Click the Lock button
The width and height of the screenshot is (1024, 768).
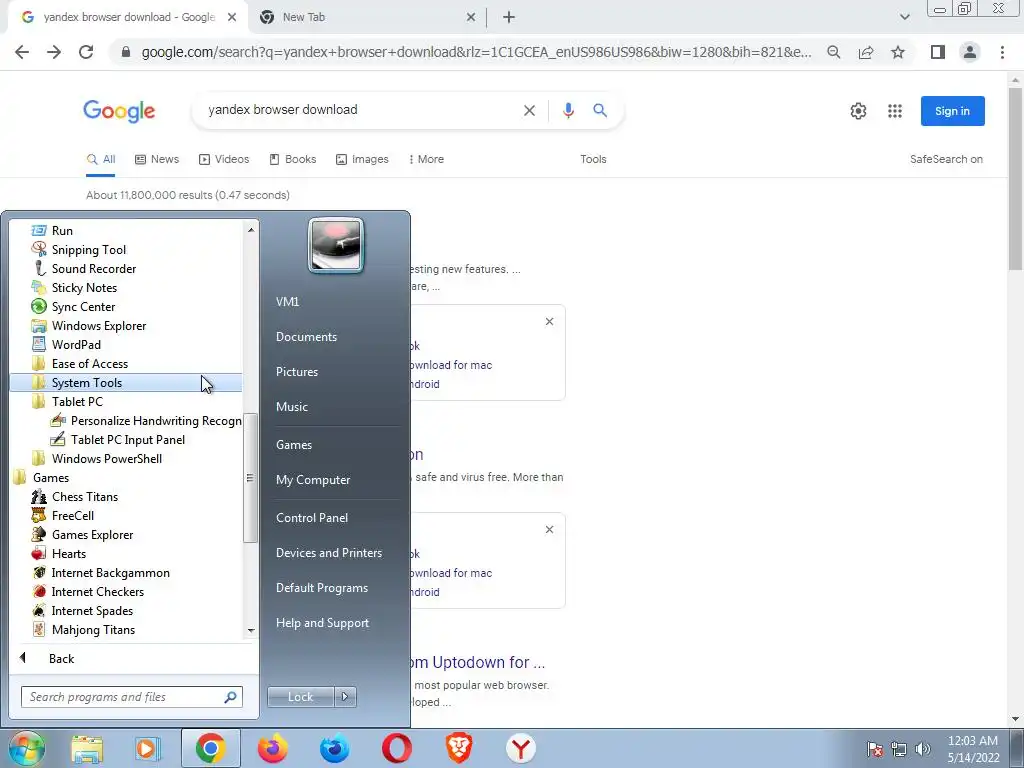coord(300,697)
